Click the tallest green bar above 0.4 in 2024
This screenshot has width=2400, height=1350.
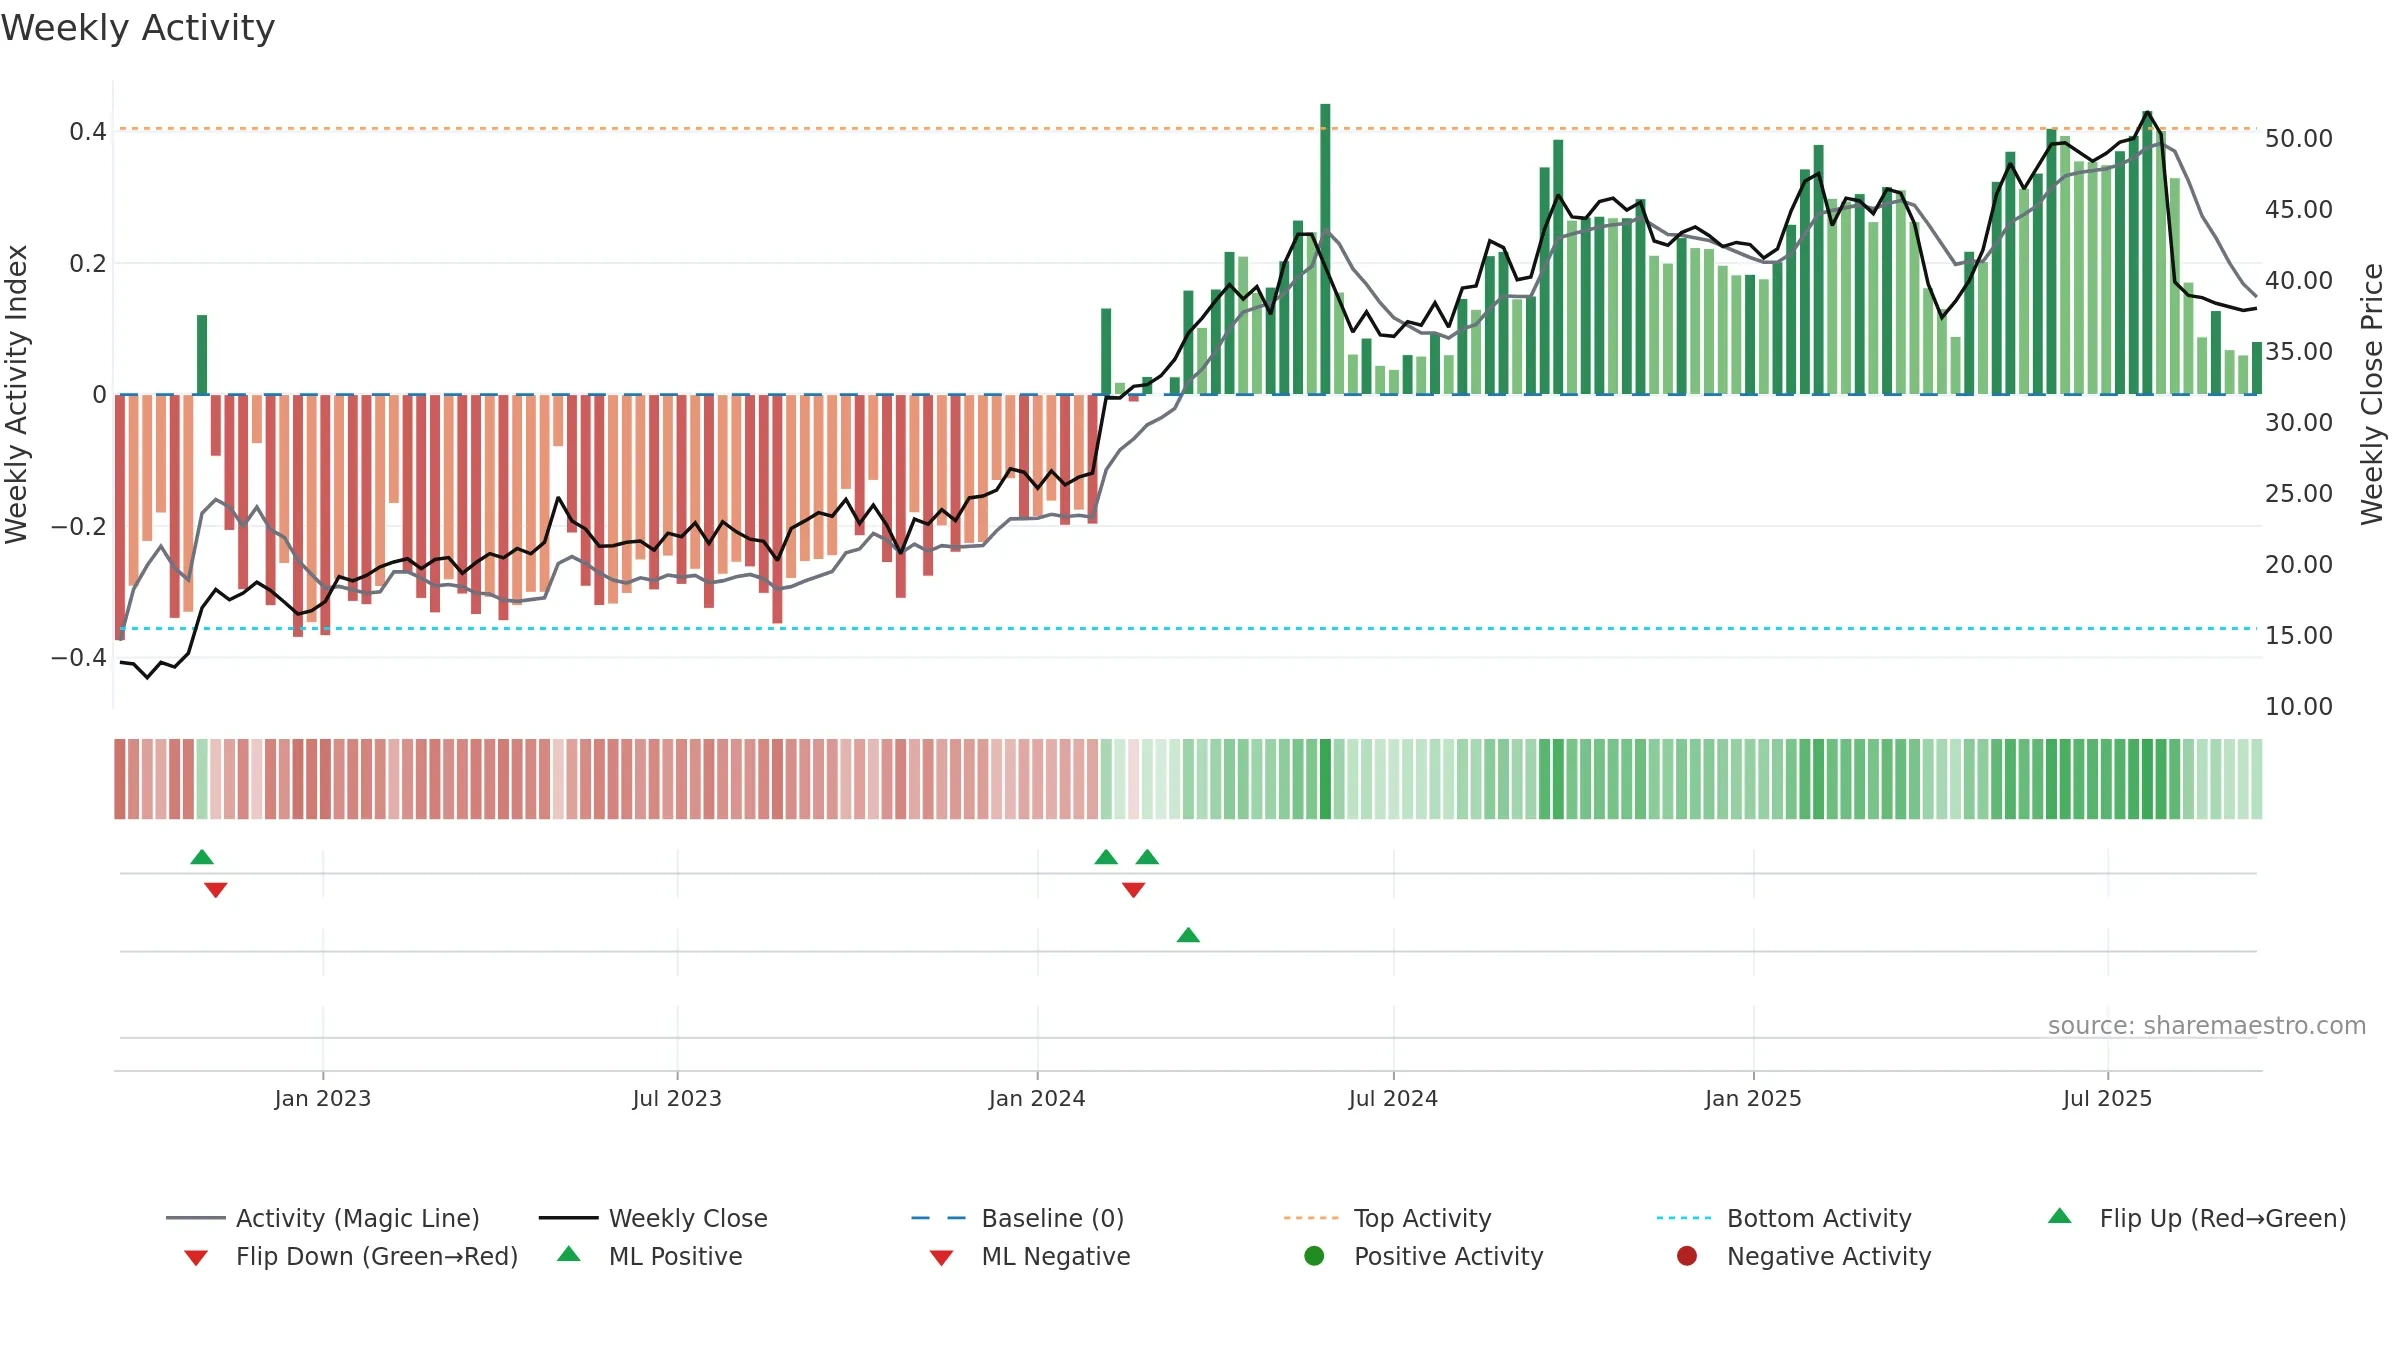pos(1325,249)
